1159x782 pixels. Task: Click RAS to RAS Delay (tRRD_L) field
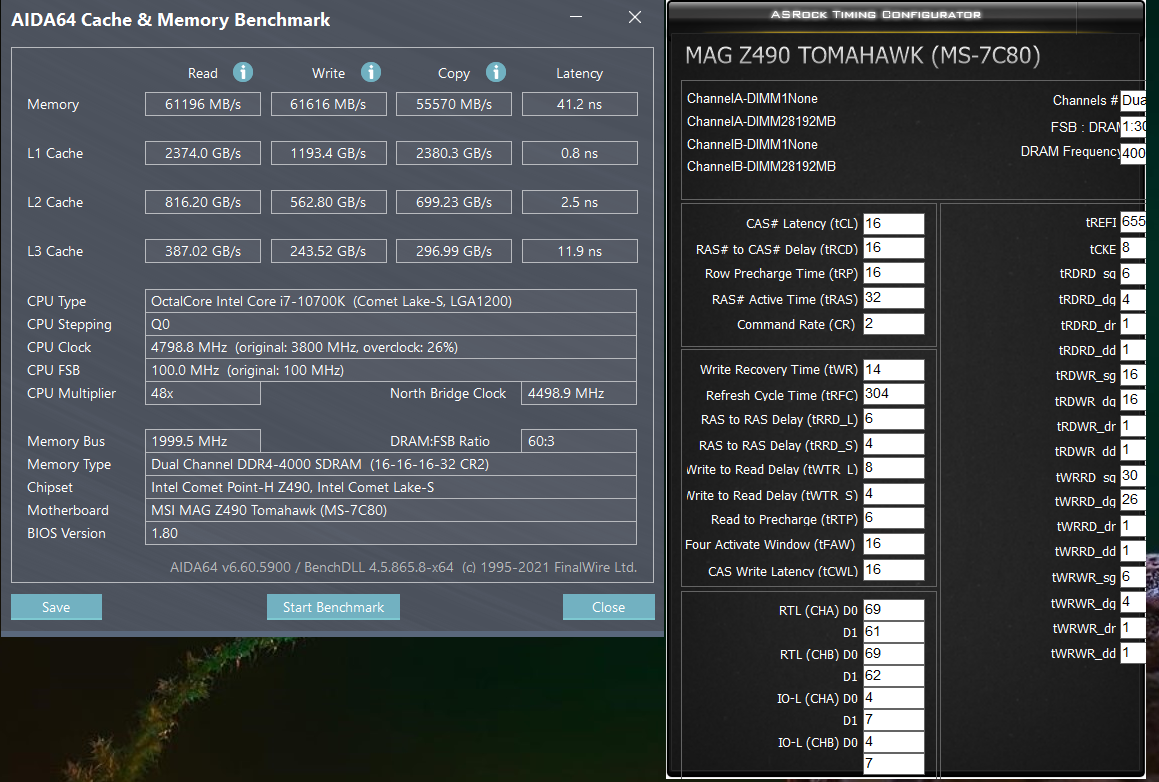pyautogui.click(x=894, y=419)
